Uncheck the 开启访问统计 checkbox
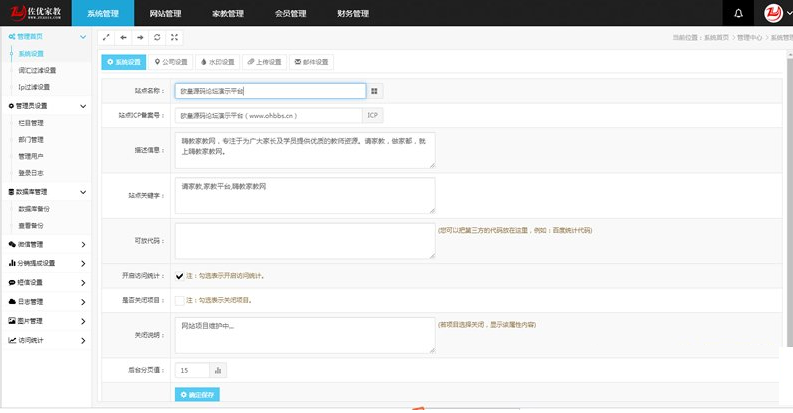The height and width of the screenshot is (413, 793). [180, 276]
